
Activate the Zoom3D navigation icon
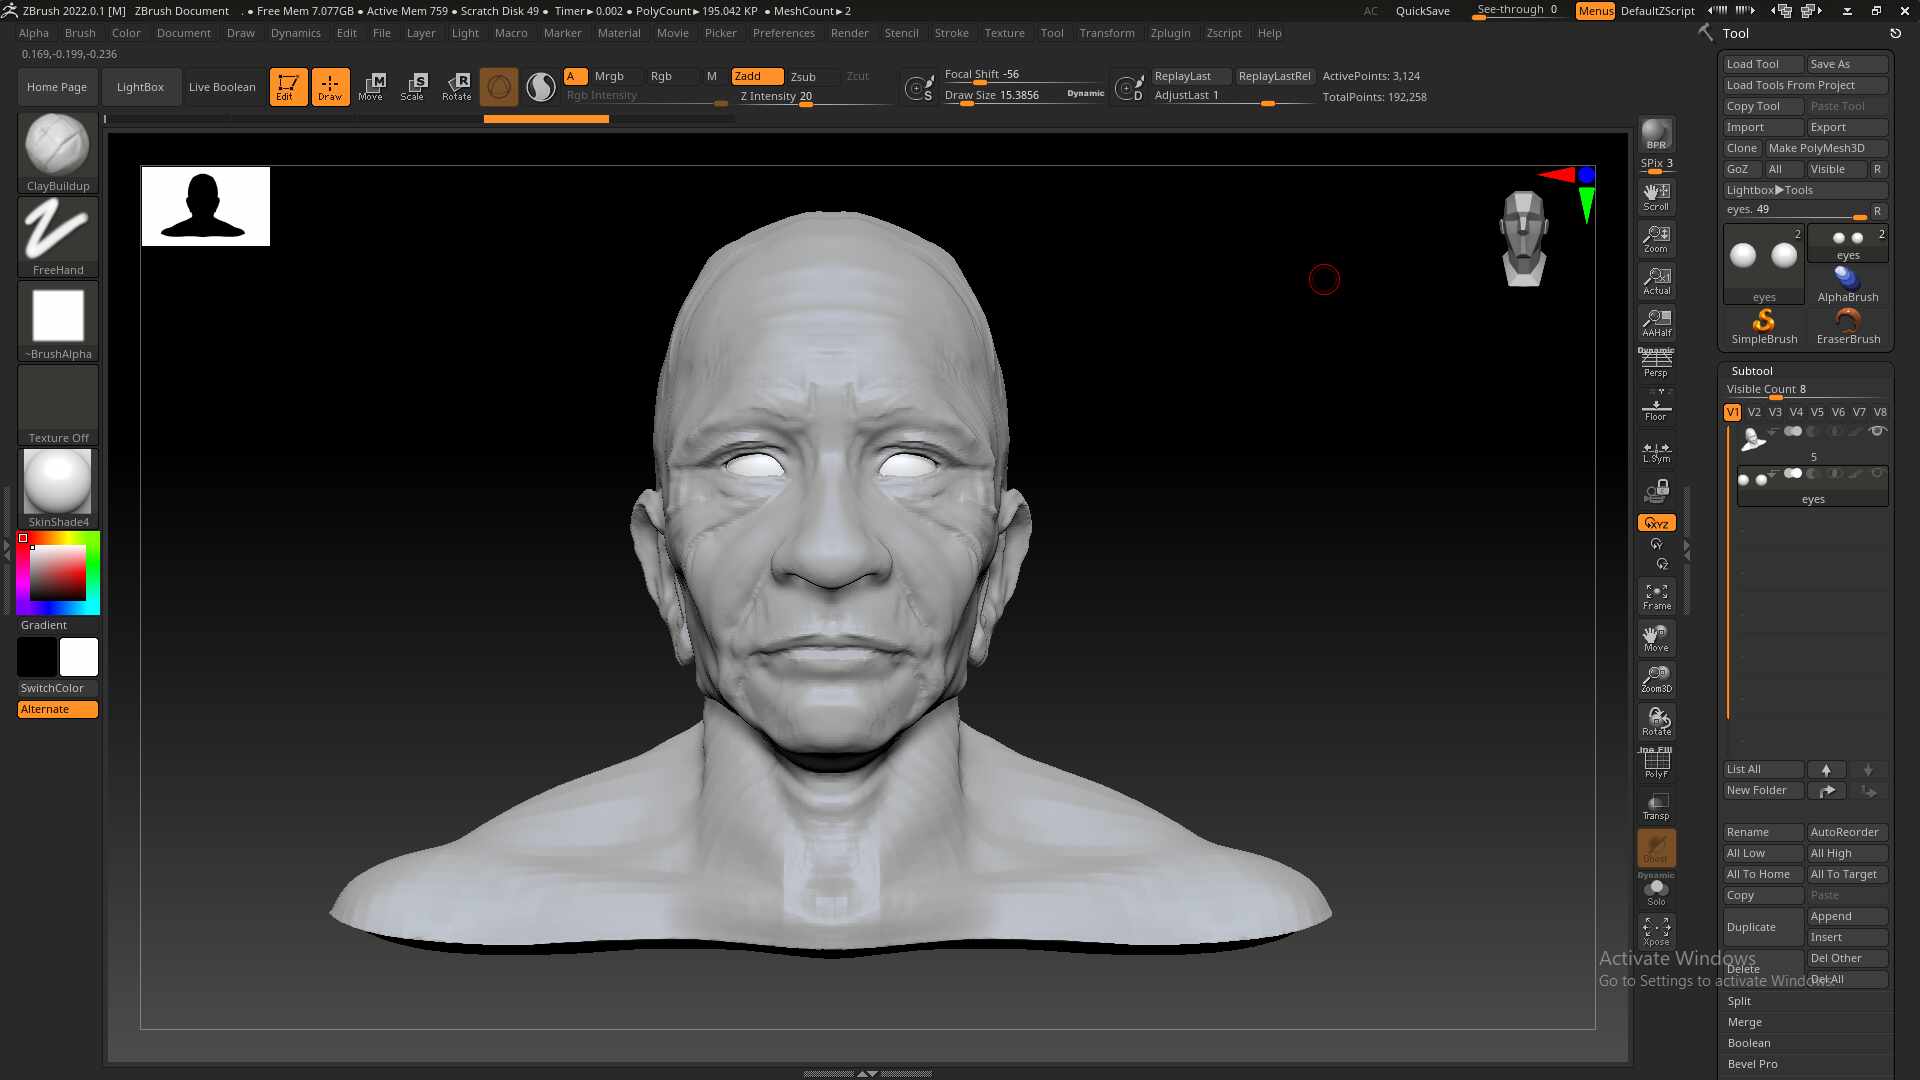pyautogui.click(x=1656, y=678)
